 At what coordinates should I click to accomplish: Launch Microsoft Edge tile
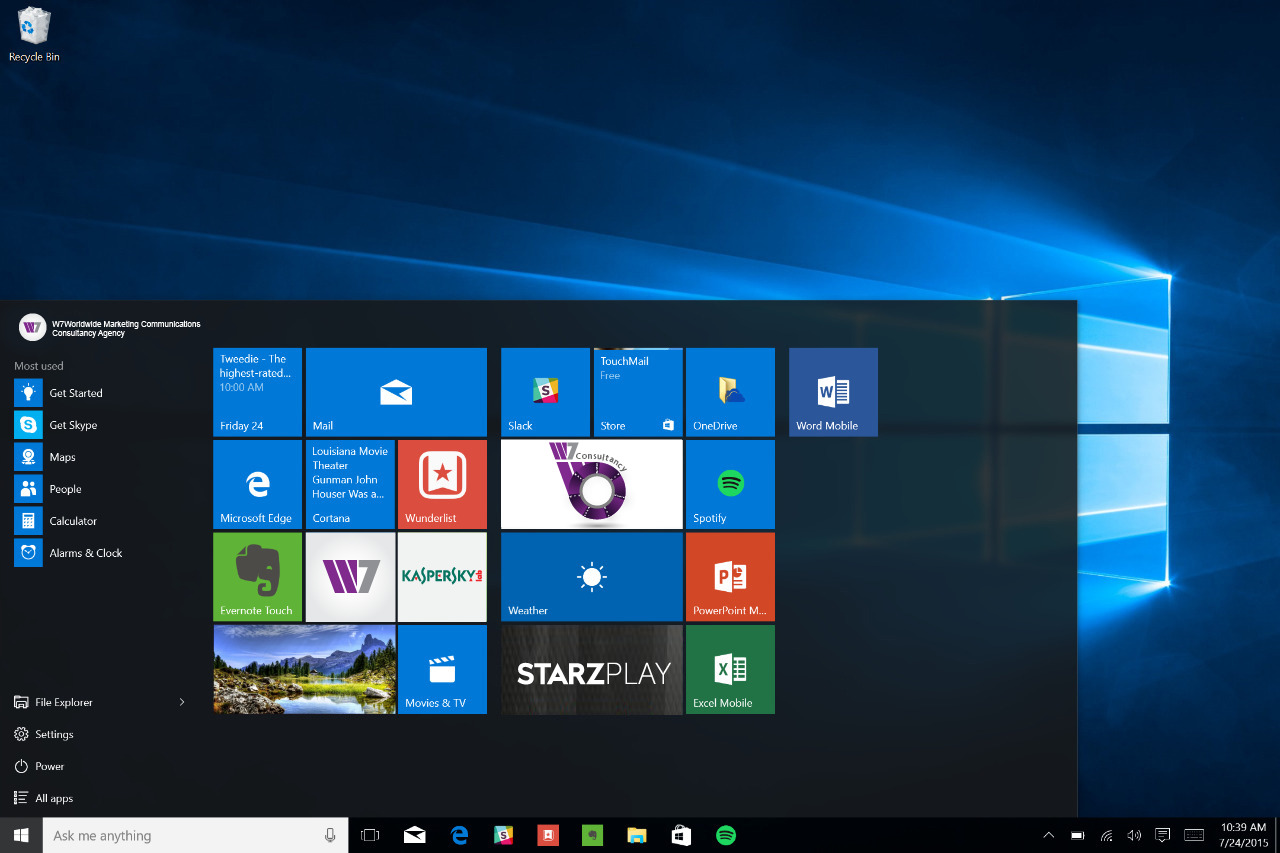coord(257,484)
